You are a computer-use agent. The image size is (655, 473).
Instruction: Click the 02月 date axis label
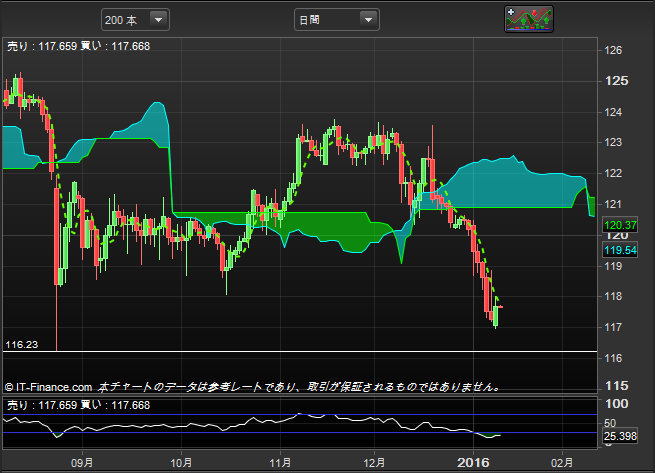(562, 463)
